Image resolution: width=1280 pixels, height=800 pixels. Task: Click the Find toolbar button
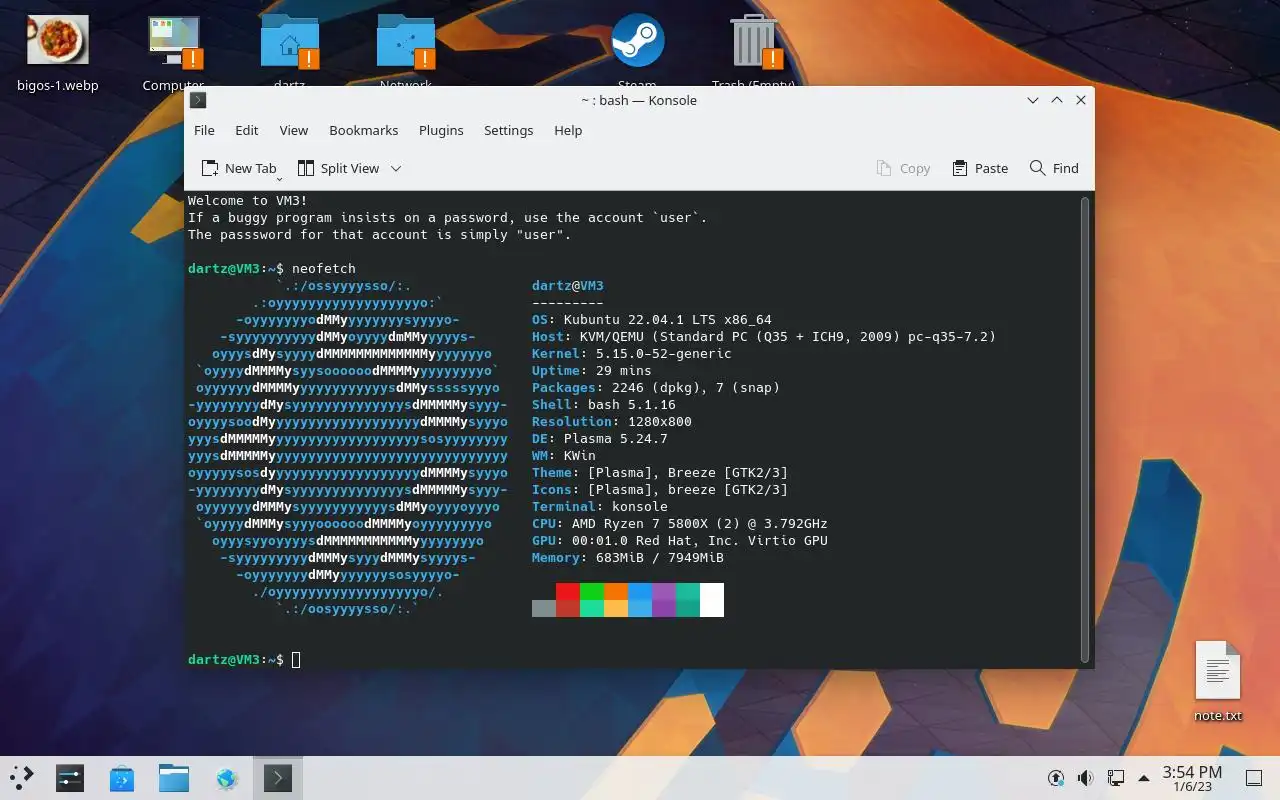[1055, 168]
